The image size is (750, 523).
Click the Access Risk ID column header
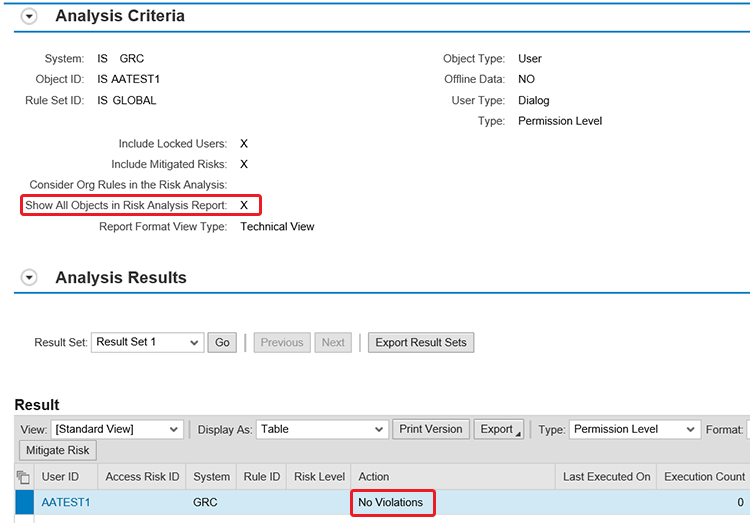pos(142,477)
